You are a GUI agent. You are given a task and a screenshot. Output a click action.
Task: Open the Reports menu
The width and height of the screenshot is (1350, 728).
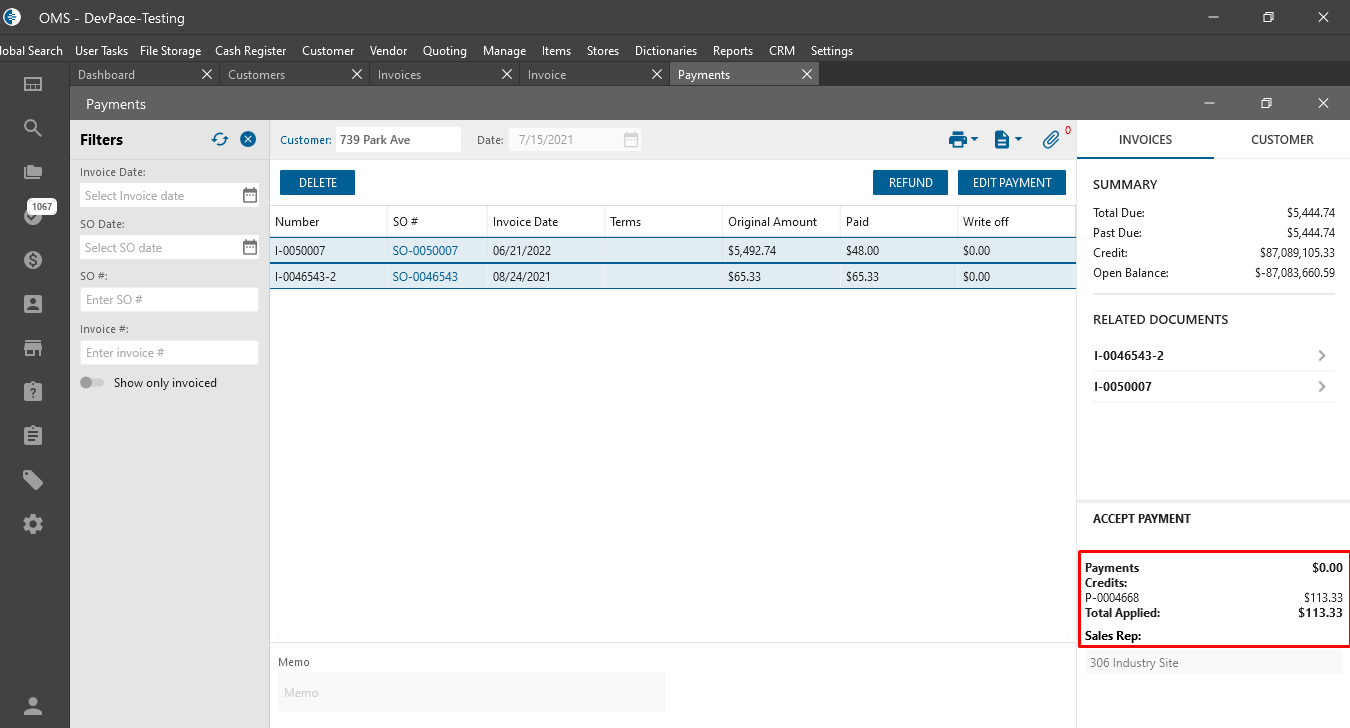[732, 51]
